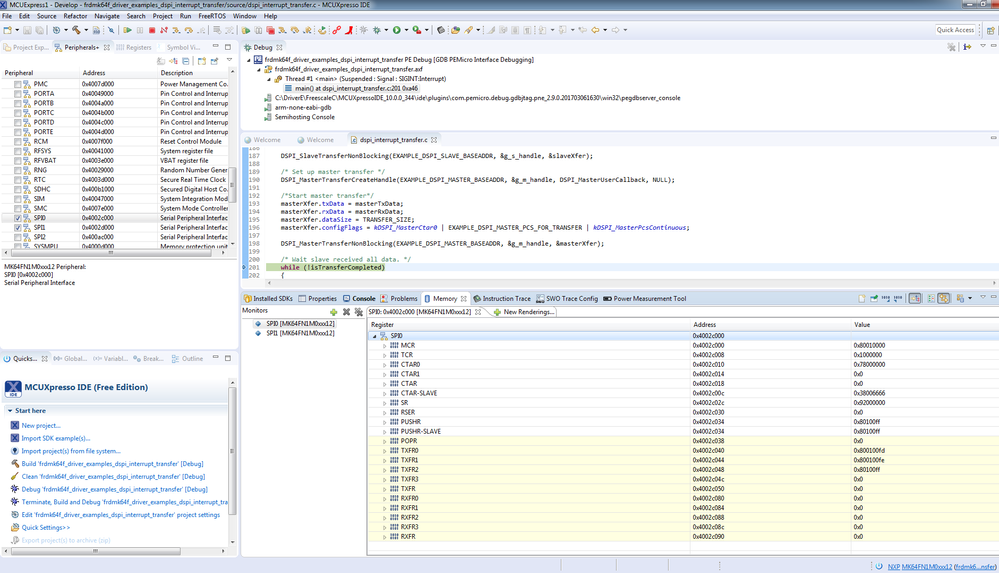Viewport: 999px width, 573px height.
Task: Click the red Terminate debug icon
Action: (x=152, y=30)
